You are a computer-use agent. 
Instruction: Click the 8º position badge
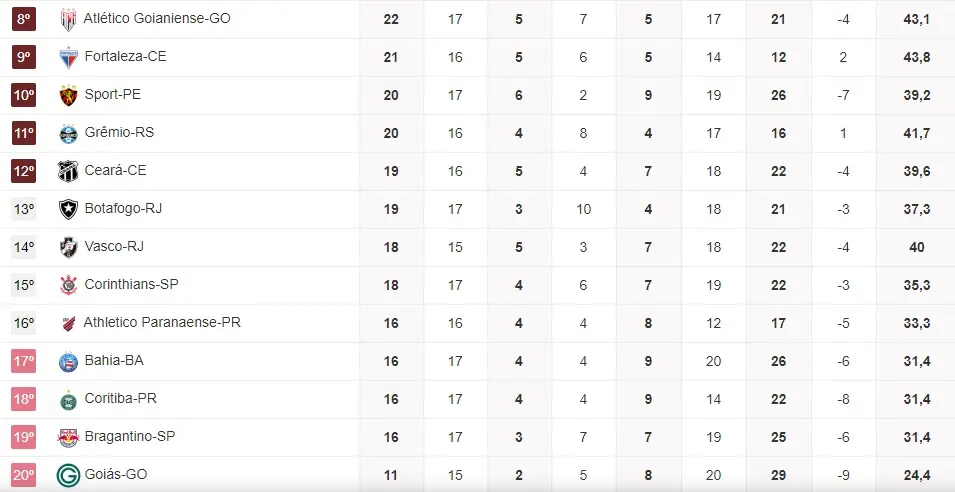24,19
